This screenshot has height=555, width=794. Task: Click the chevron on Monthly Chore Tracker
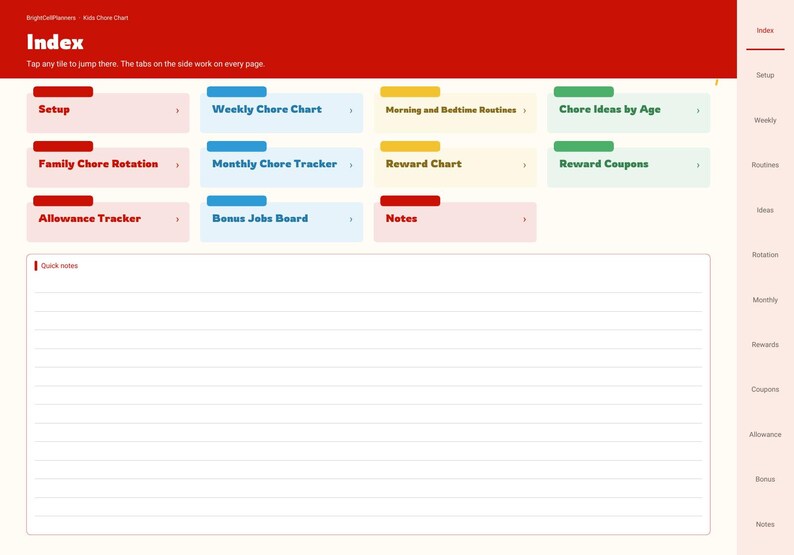tap(351, 165)
